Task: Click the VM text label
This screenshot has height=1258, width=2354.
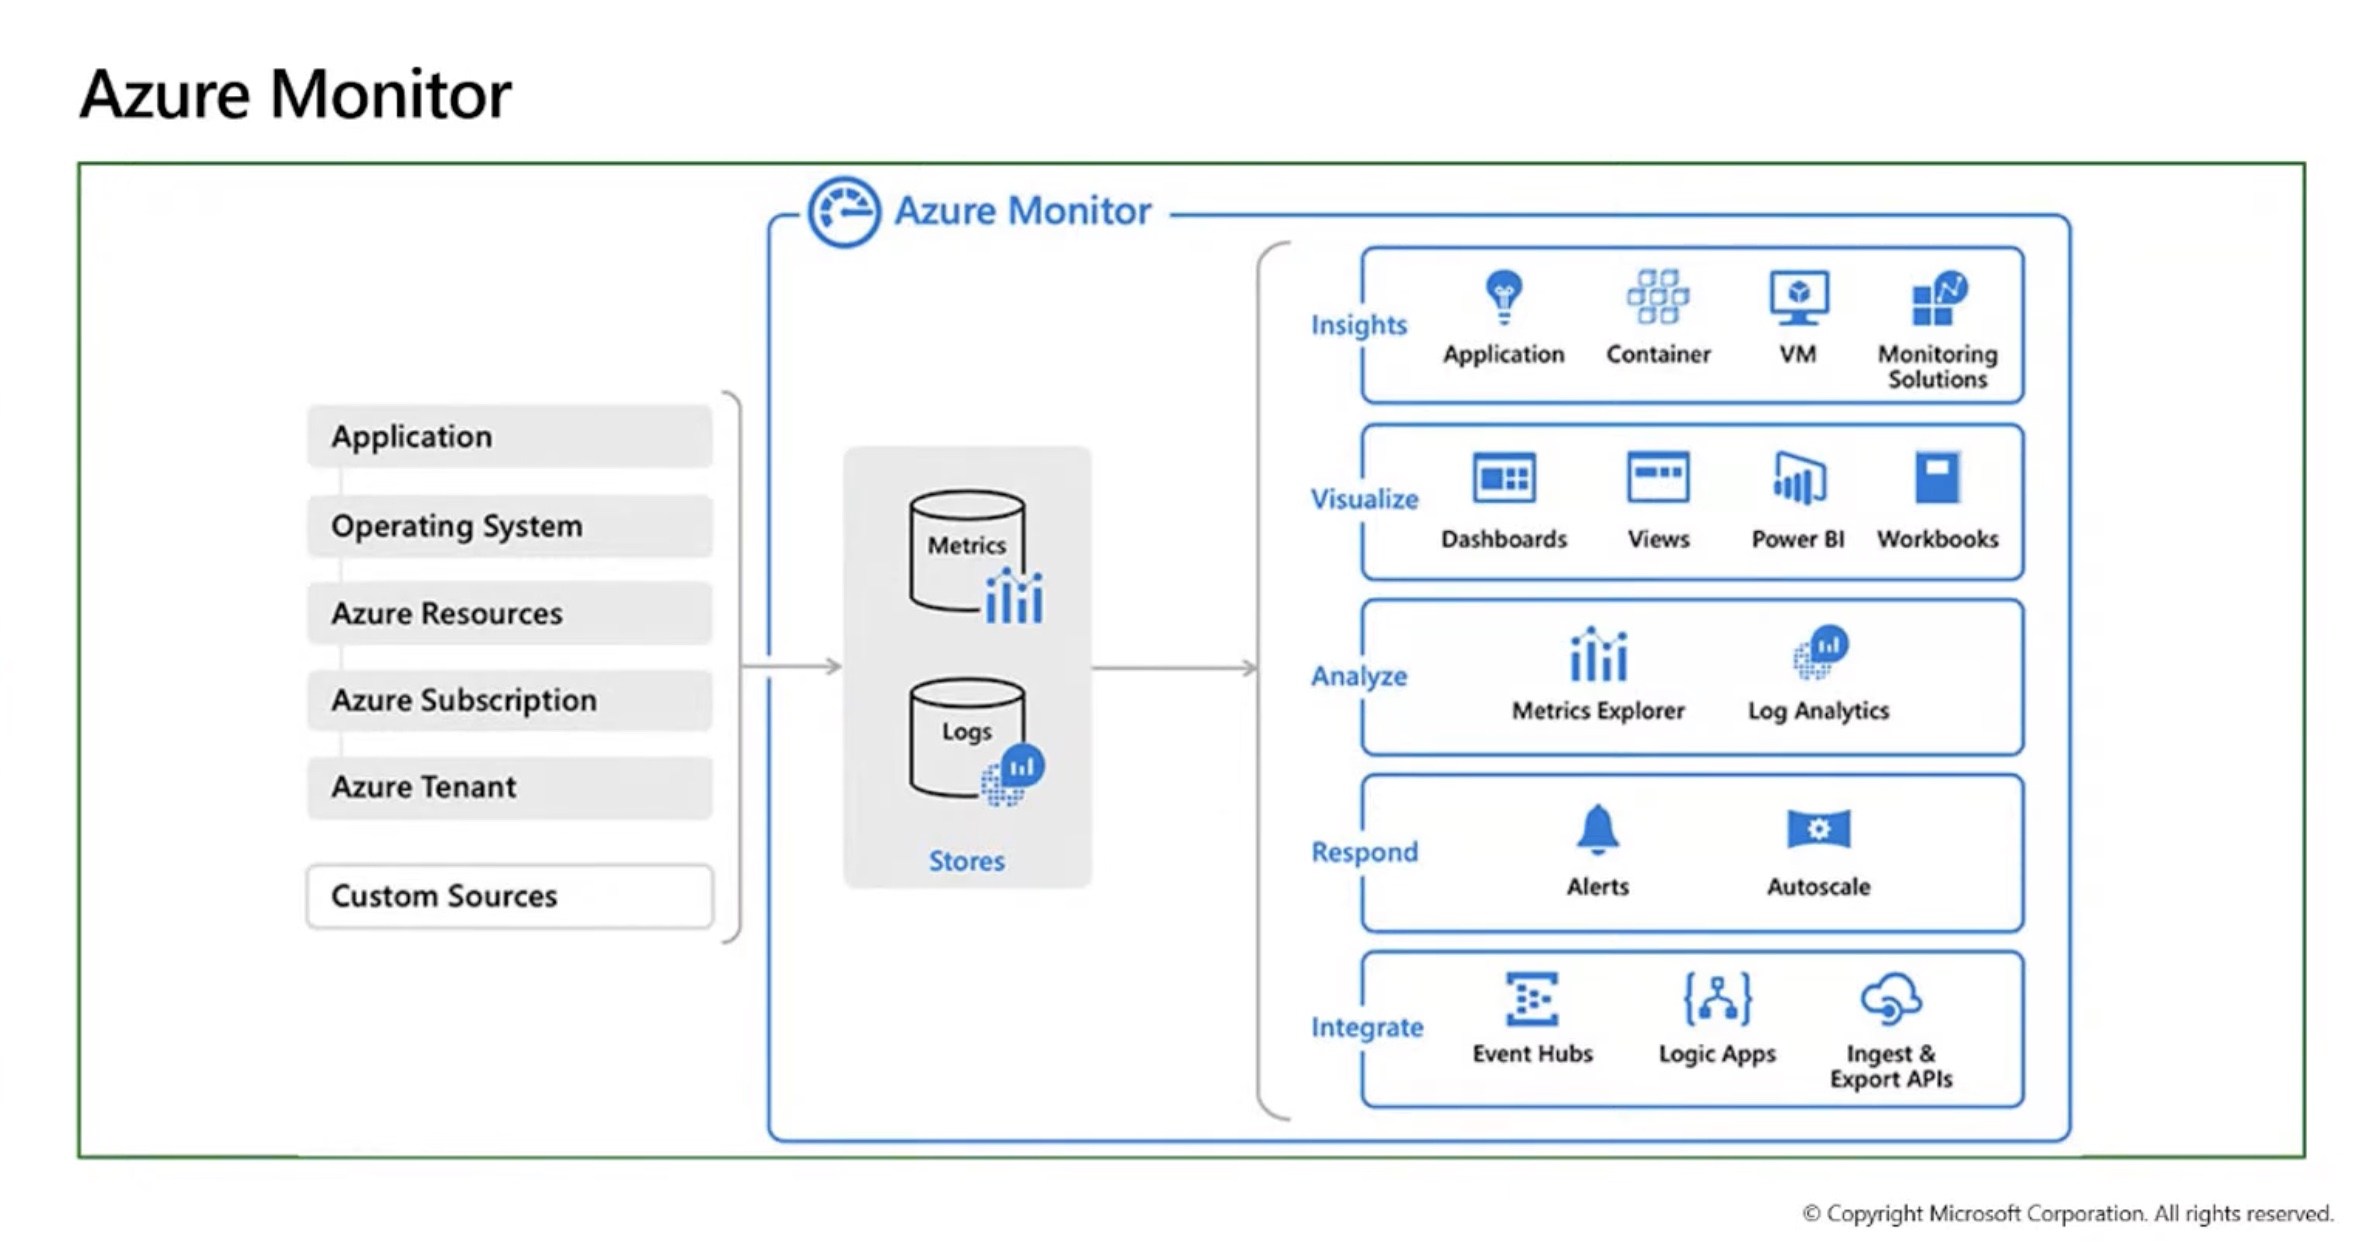Action: [x=1798, y=354]
